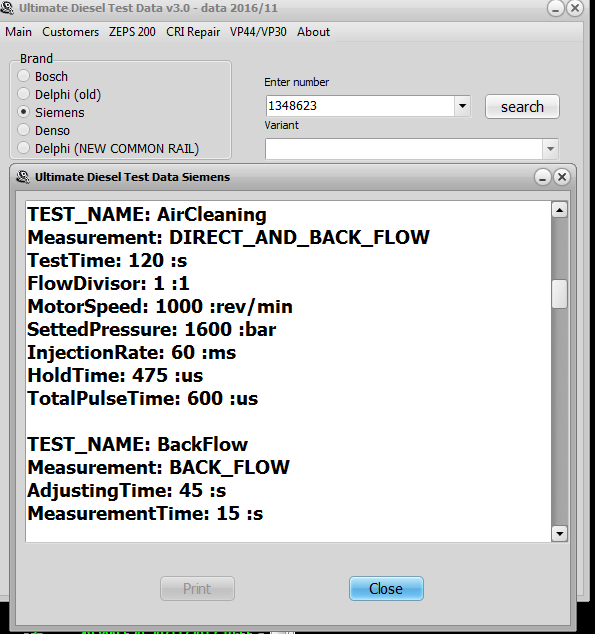Select the Delphi (old) radio button

pyautogui.click(x=24, y=94)
